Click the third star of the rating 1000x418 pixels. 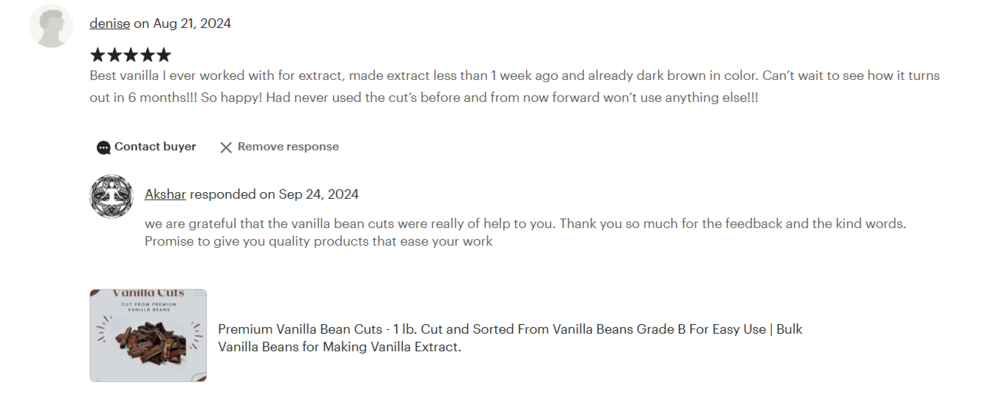(x=130, y=55)
